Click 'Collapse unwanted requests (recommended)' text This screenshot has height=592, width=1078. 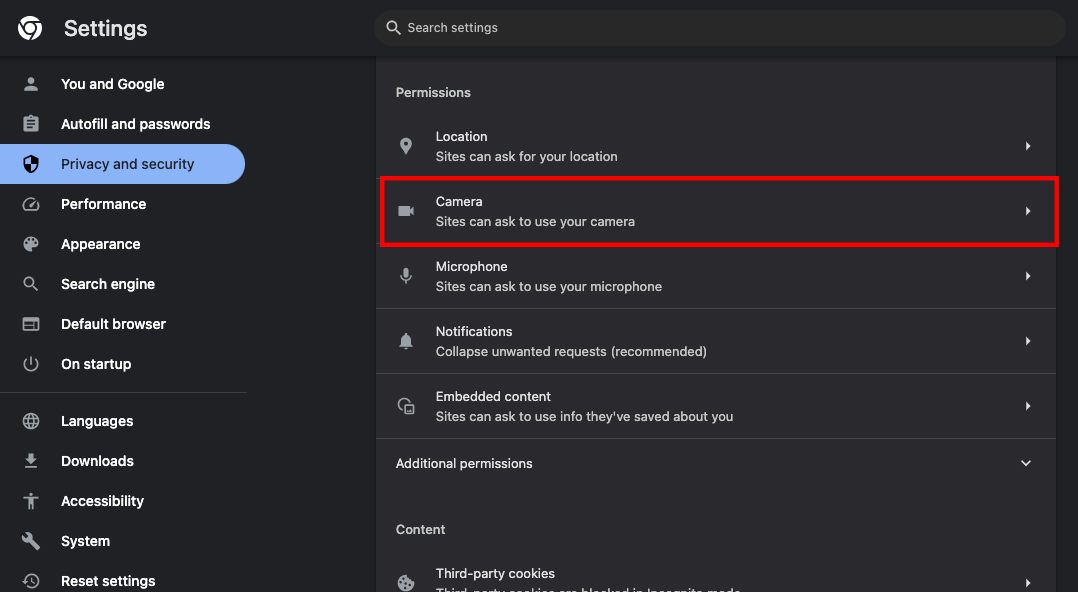click(x=571, y=351)
